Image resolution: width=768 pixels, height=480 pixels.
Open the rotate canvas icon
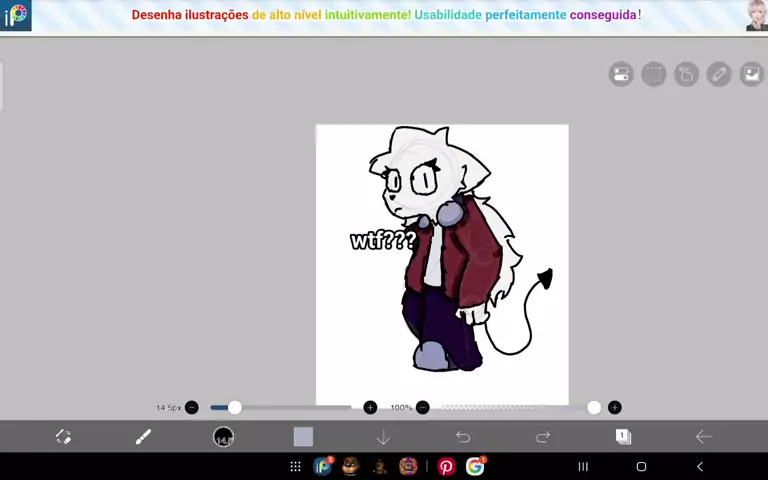pos(687,74)
